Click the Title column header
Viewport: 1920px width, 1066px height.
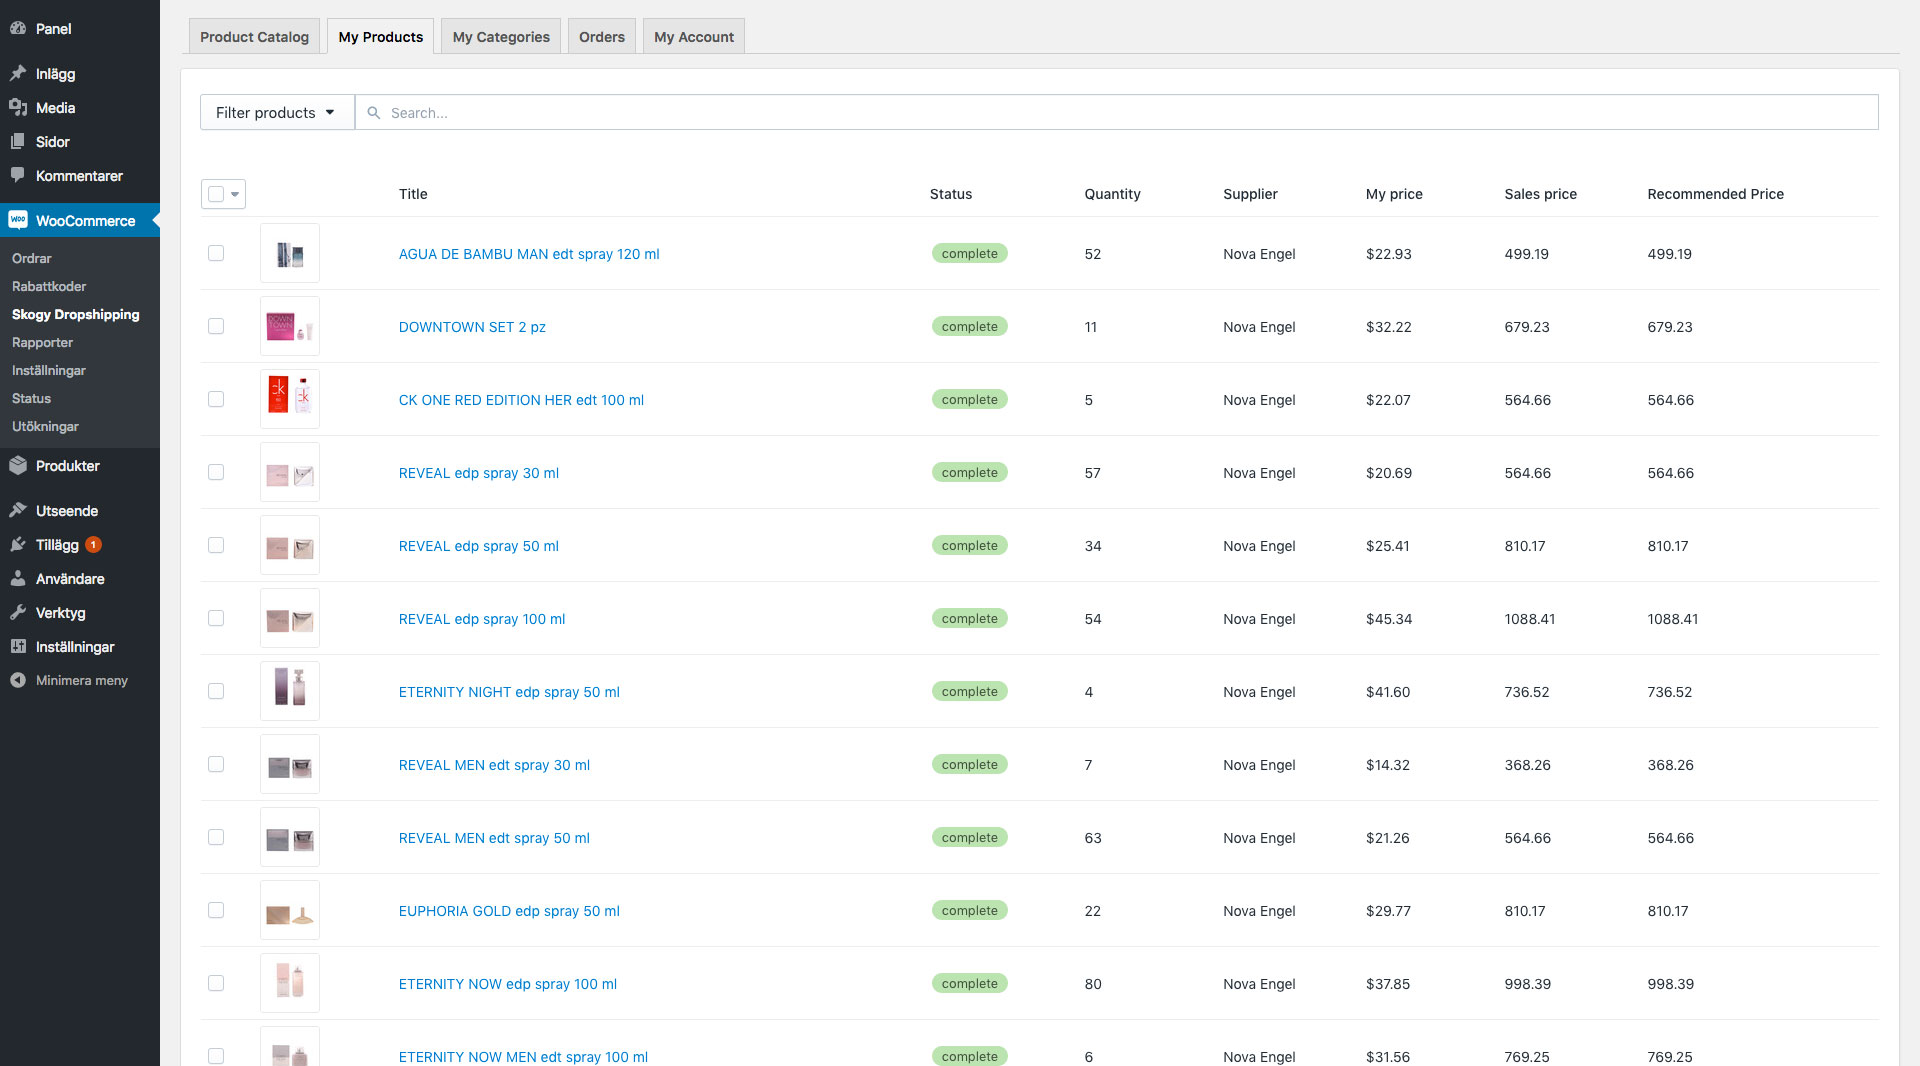pyautogui.click(x=413, y=194)
